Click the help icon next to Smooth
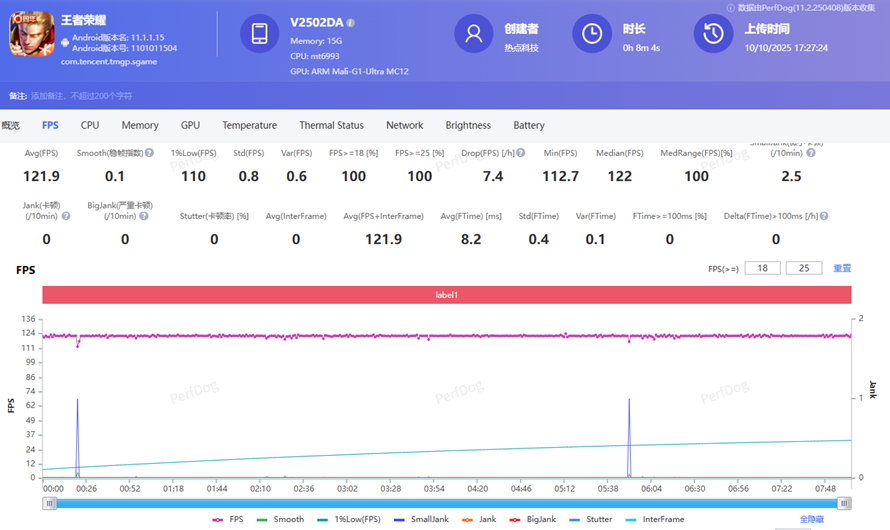 tap(149, 153)
